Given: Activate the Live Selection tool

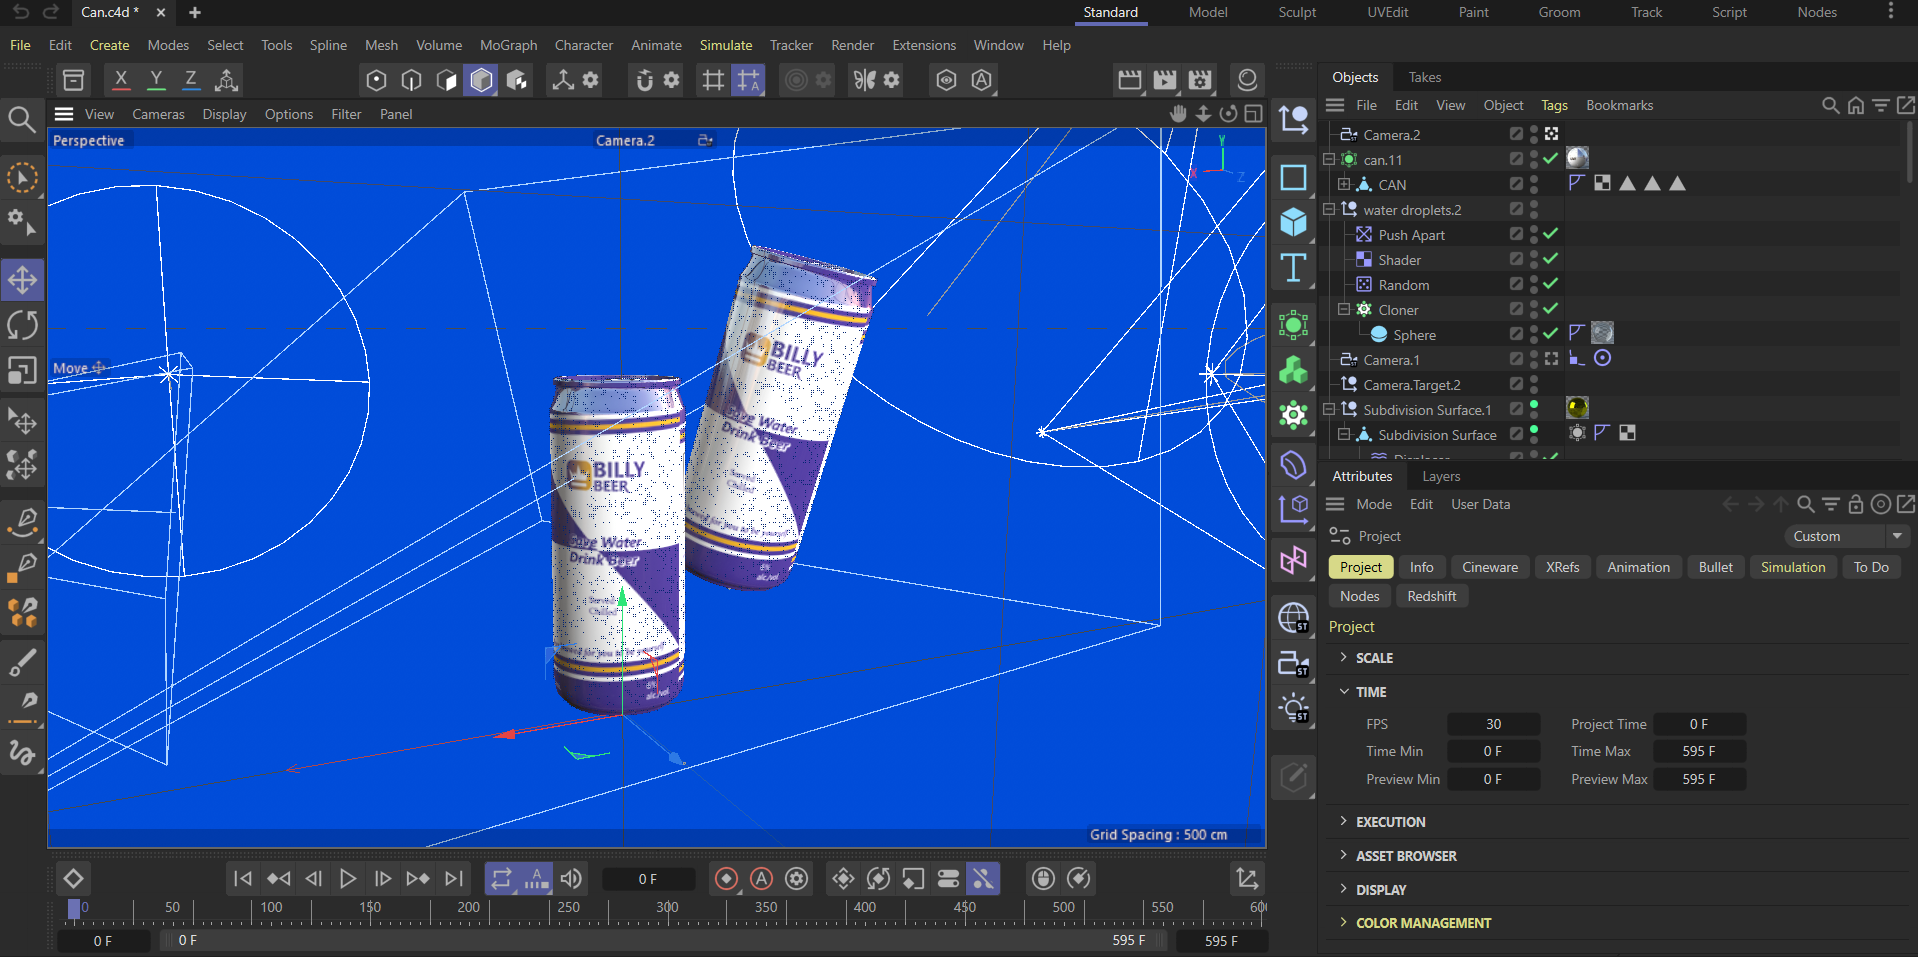Looking at the screenshot, I should (22, 178).
